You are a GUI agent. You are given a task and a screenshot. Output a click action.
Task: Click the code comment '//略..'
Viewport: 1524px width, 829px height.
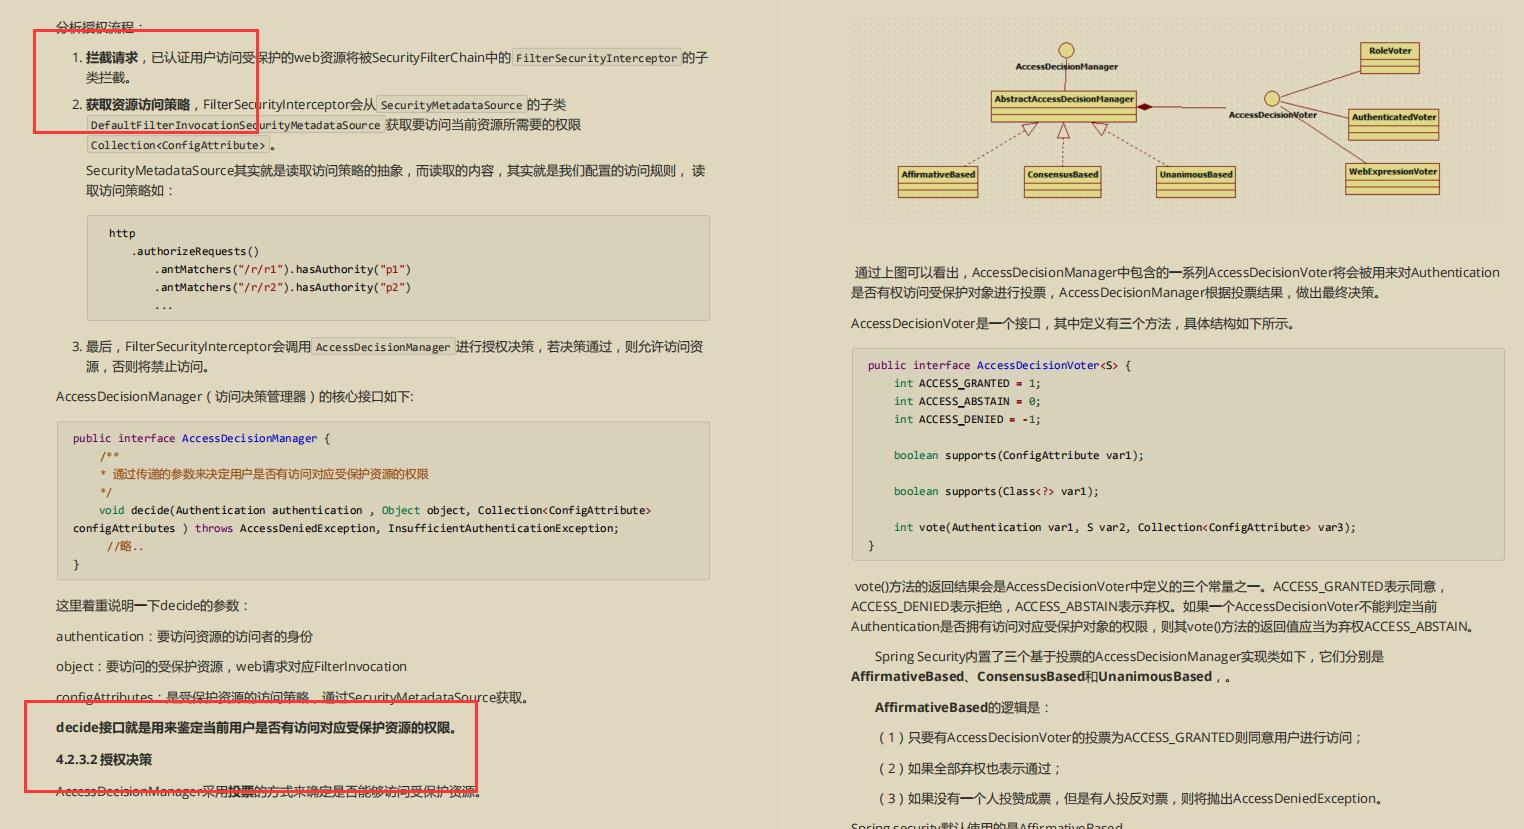125,546
